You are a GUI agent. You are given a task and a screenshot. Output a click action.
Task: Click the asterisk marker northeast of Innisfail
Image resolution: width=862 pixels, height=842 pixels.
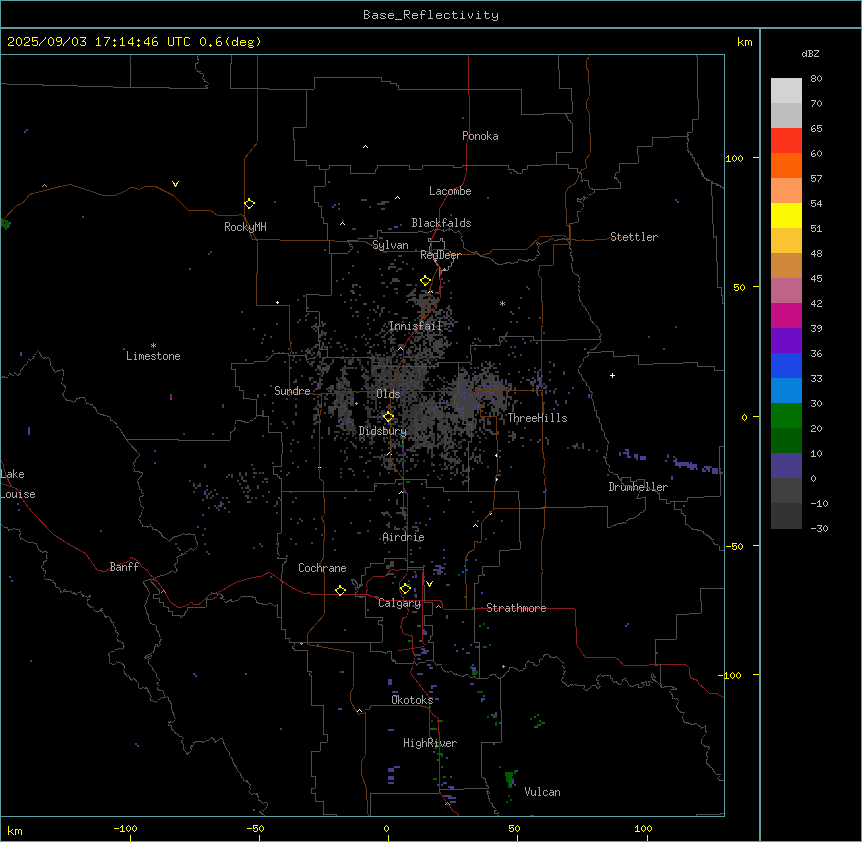click(502, 303)
